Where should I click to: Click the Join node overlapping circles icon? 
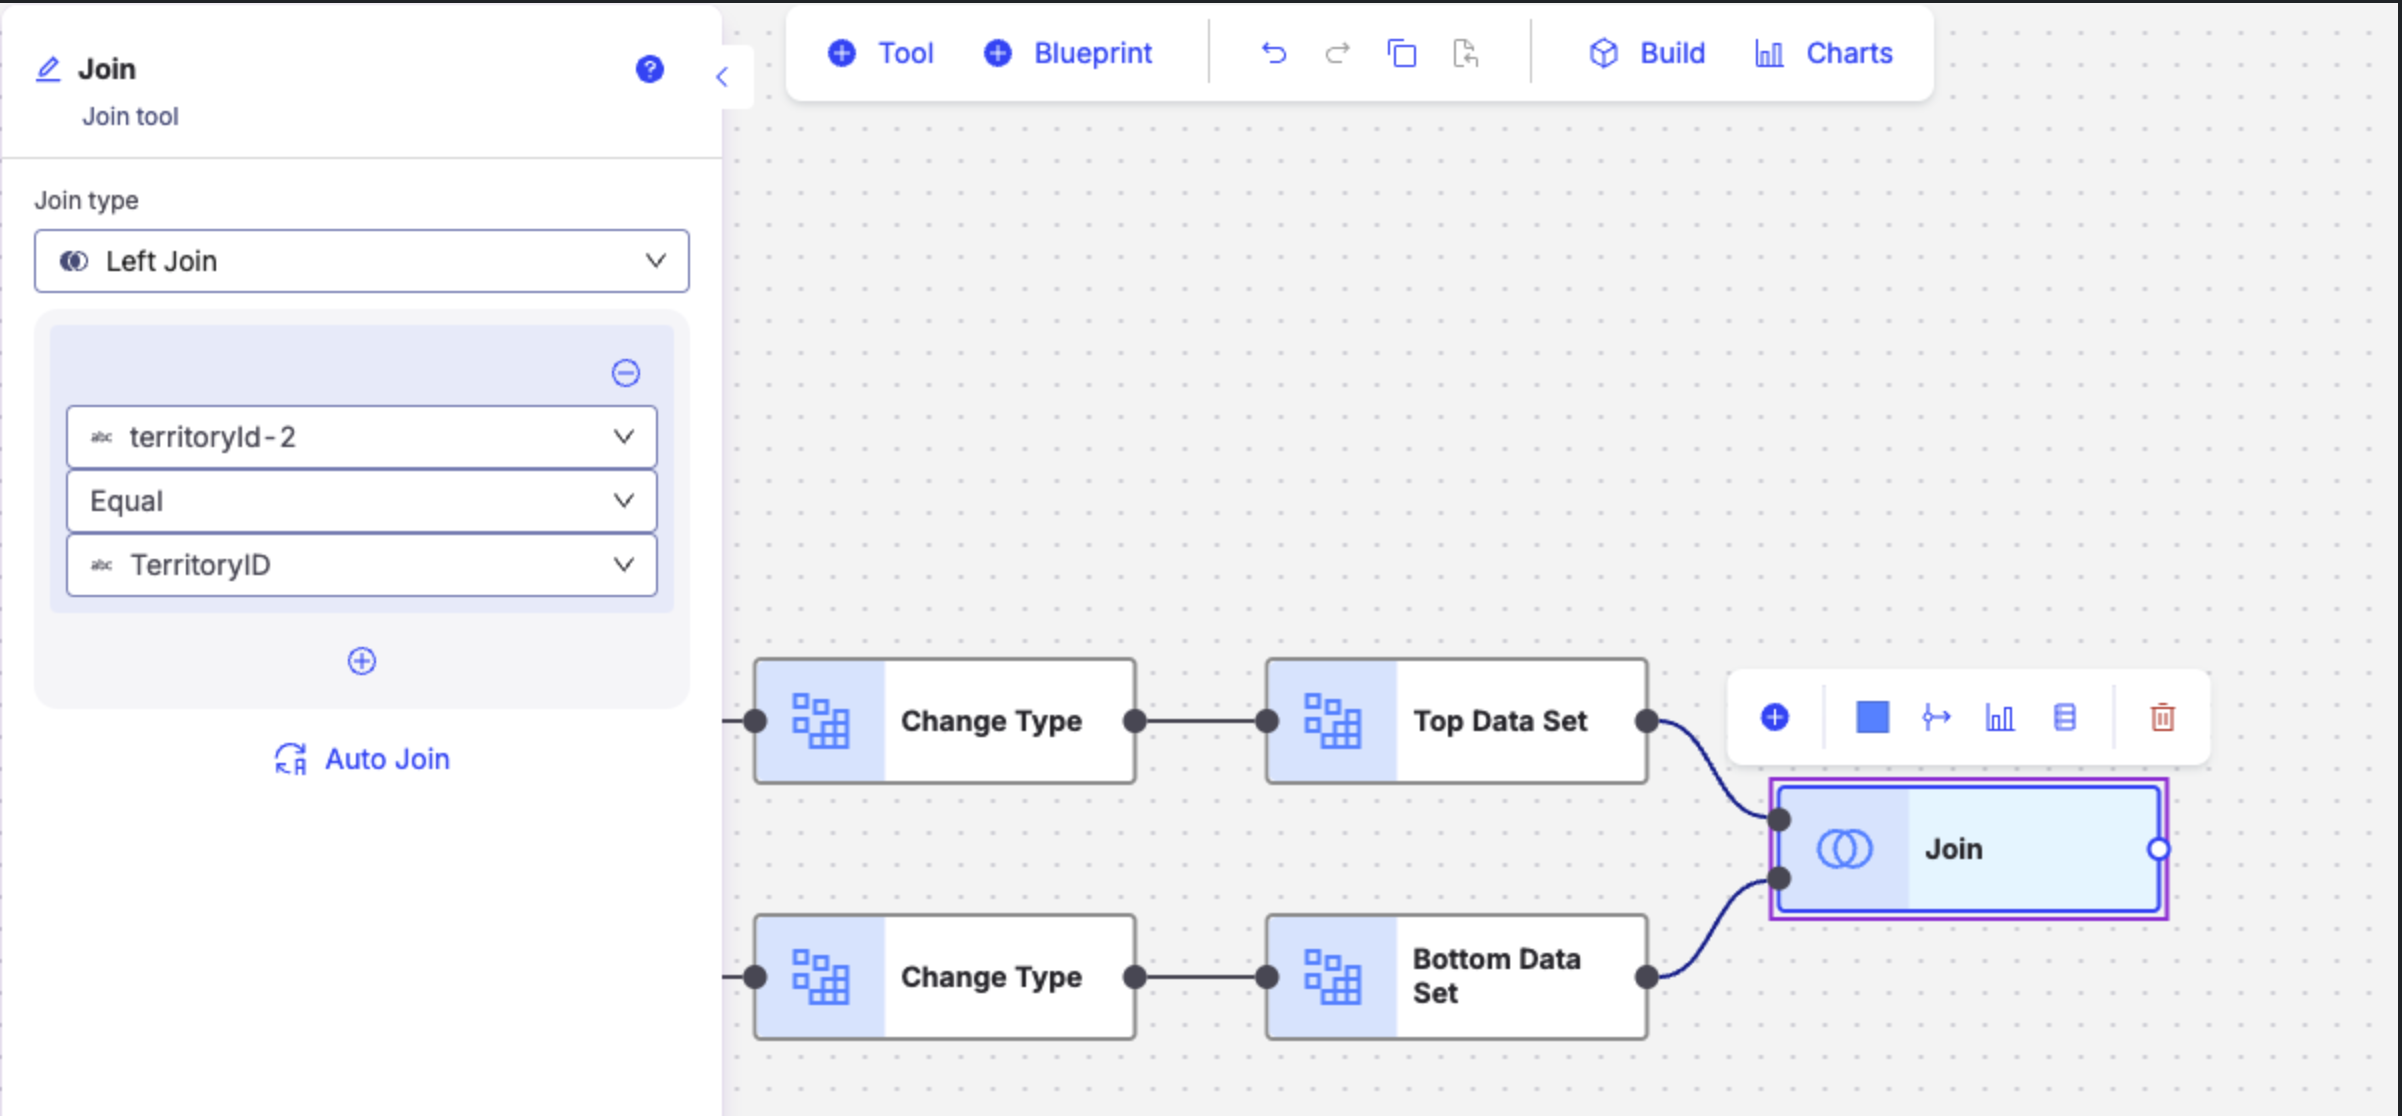pos(1845,849)
